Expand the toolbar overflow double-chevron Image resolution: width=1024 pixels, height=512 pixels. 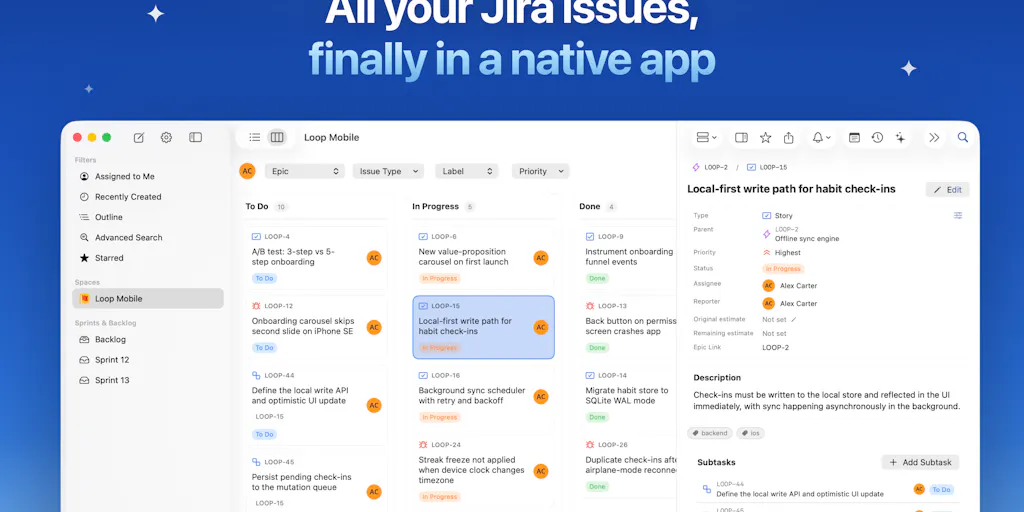(x=935, y=137)
